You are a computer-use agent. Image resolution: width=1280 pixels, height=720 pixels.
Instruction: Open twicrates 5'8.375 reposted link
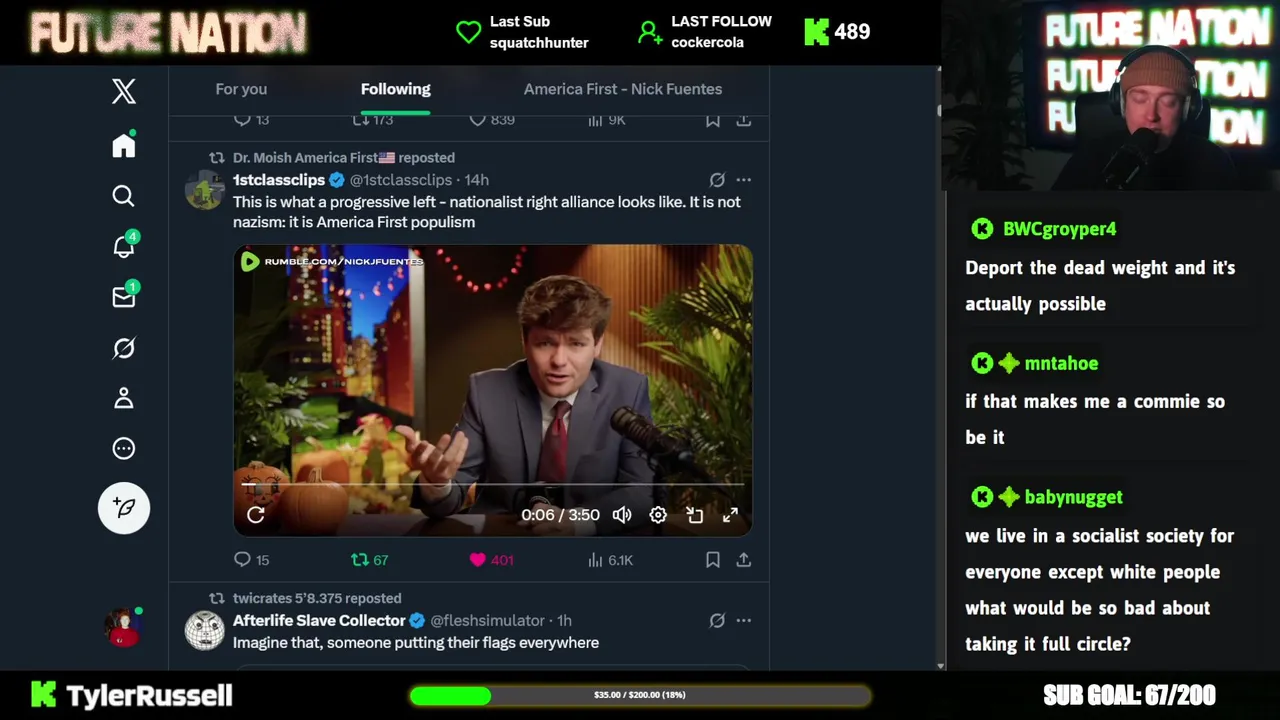click(317, 598)
